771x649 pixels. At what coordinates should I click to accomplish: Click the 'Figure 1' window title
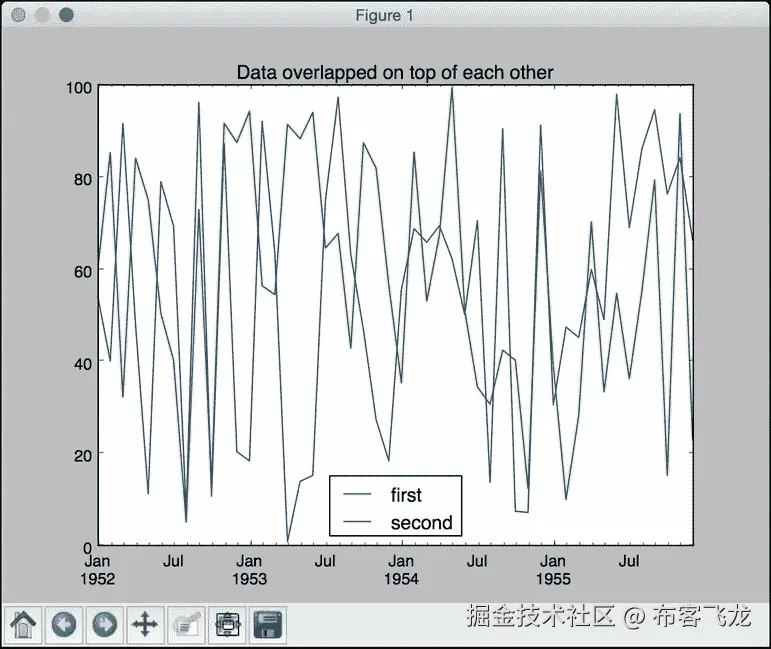(385, 15)
